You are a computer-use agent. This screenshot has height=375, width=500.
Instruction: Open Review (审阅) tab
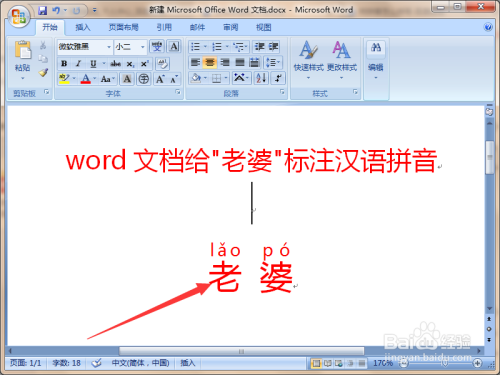tap(230, 27)
